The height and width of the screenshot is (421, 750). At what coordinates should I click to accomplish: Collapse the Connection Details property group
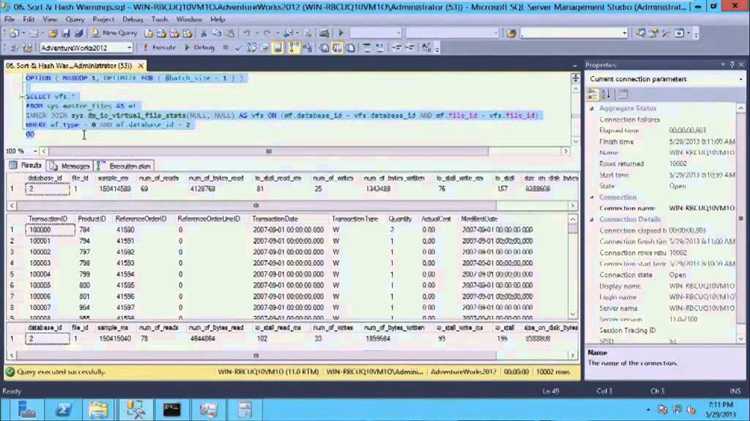pos(592,219)
